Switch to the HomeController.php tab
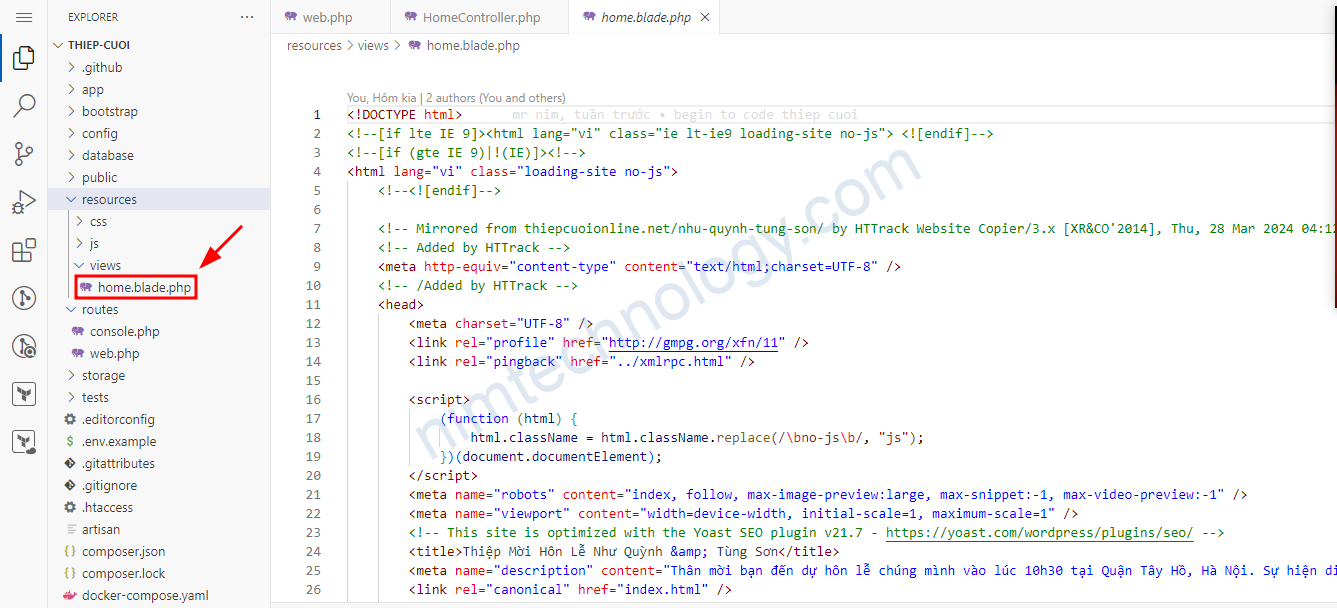Screen dimensions: 1337x608 [x=481, y=17]
